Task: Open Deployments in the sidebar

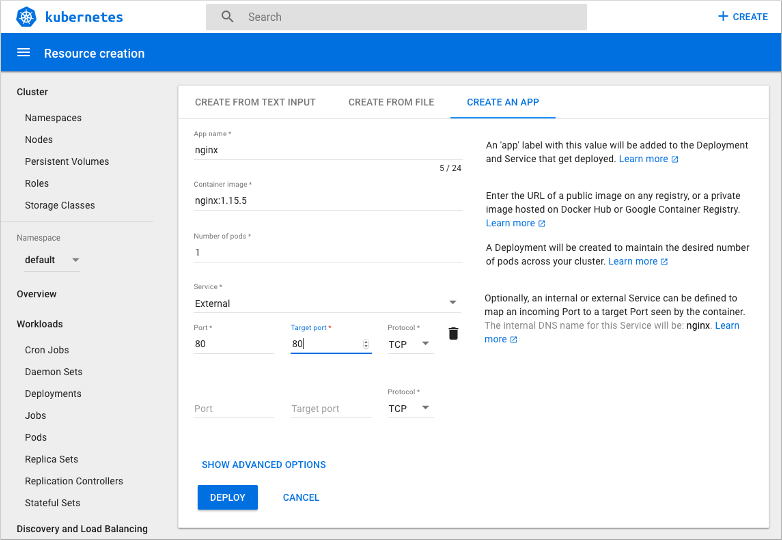Action: 53,394
